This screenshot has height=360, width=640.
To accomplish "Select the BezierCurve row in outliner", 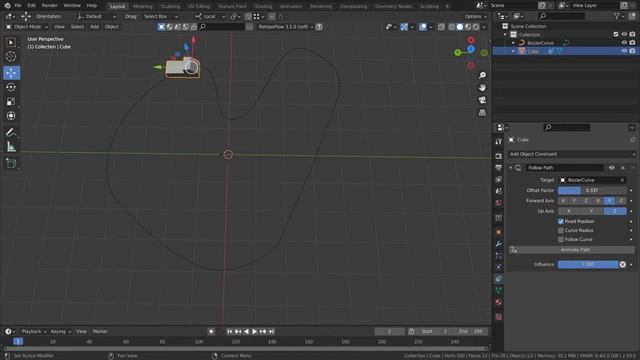I will [565, 43].
